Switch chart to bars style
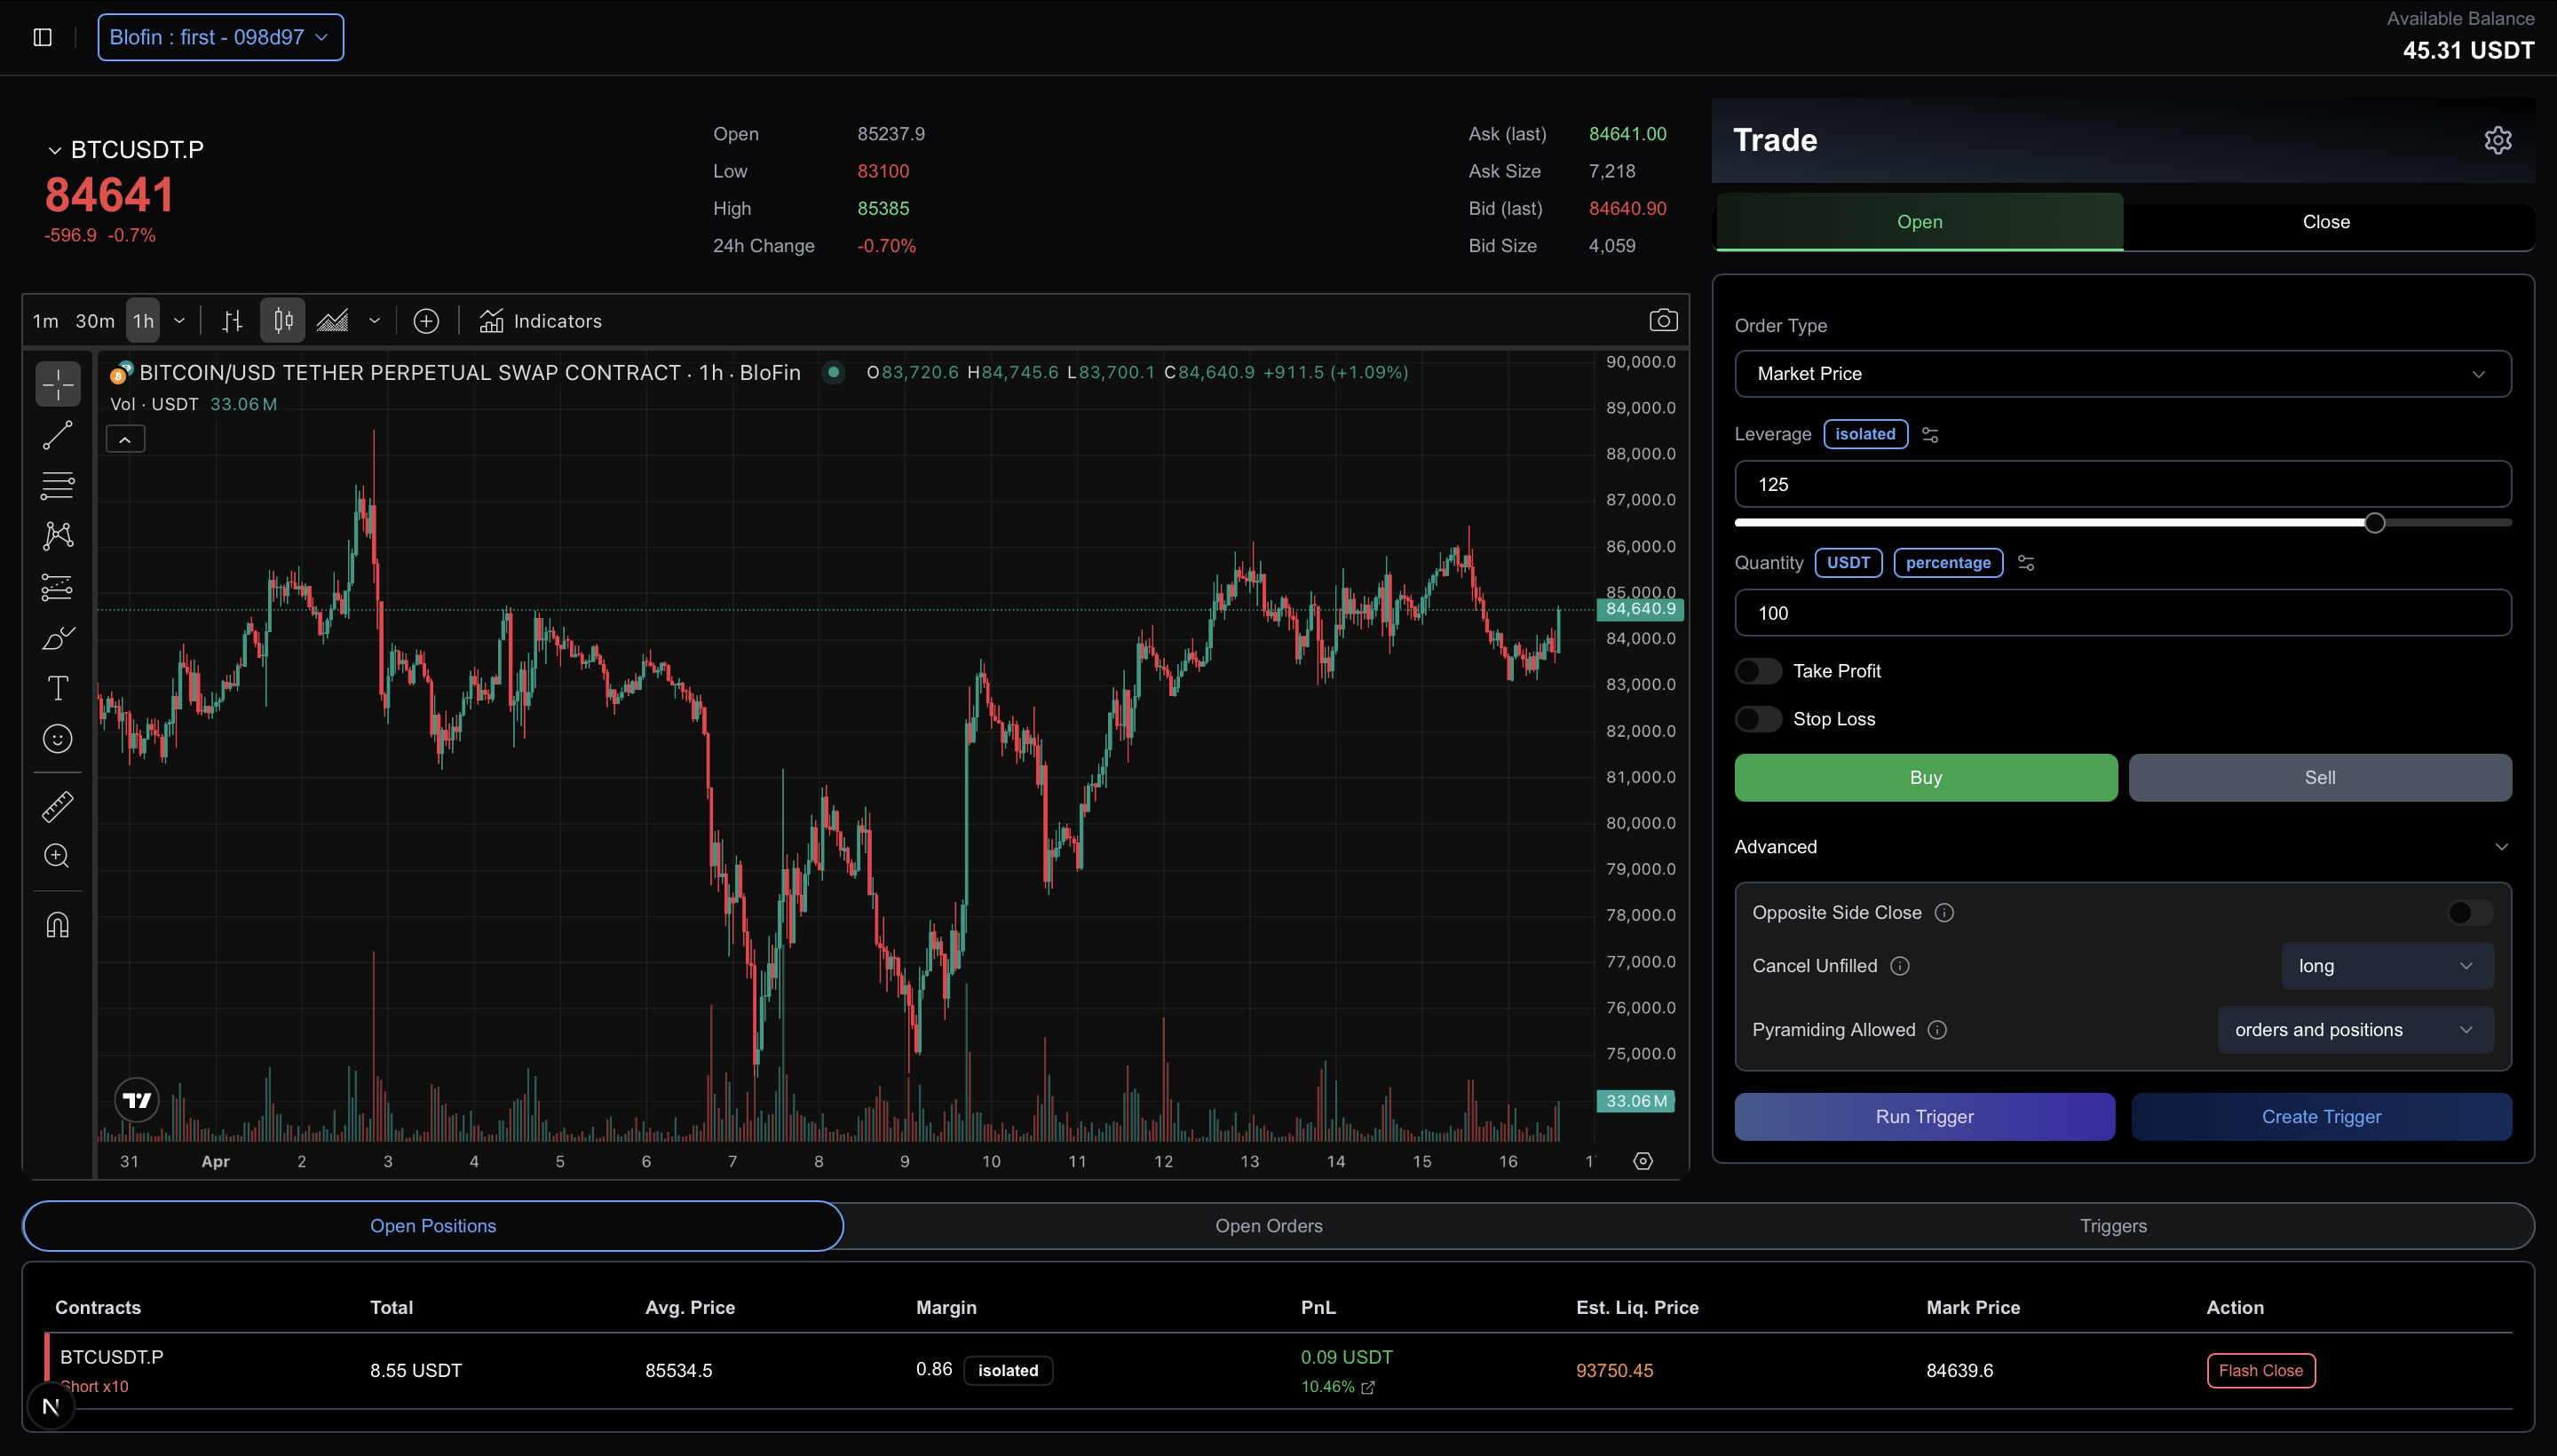Image resolution: width=2557 pixels, height=1456 pixels. (x=232, y=321)
